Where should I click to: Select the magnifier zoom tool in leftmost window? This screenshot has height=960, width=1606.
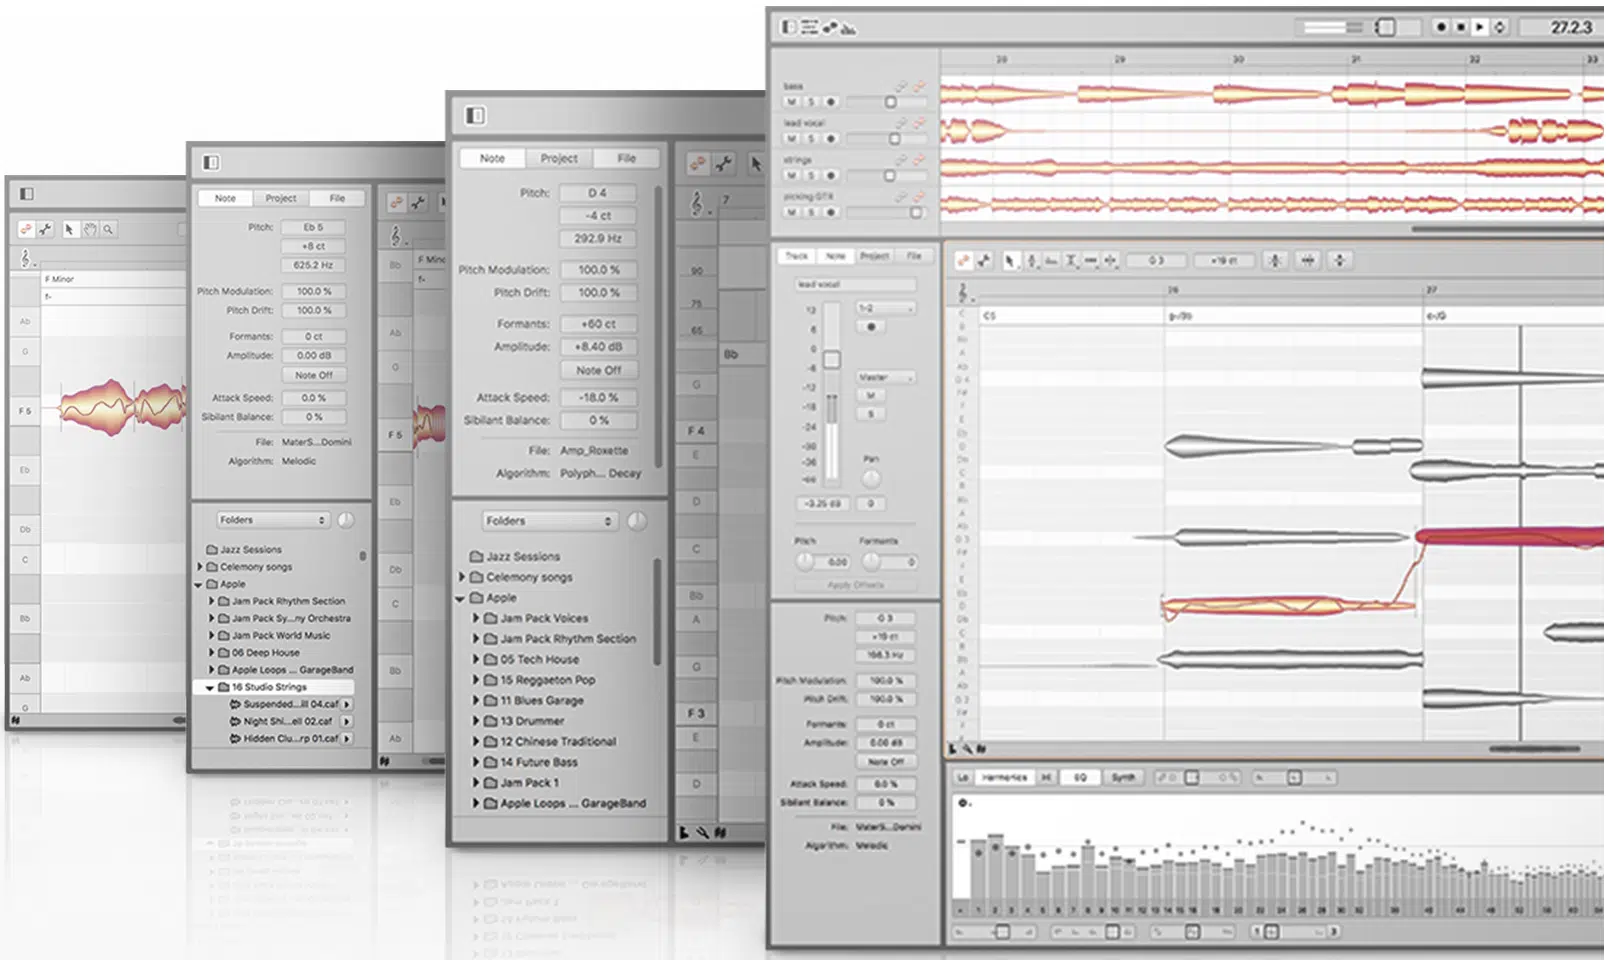(x=108, y=229)
